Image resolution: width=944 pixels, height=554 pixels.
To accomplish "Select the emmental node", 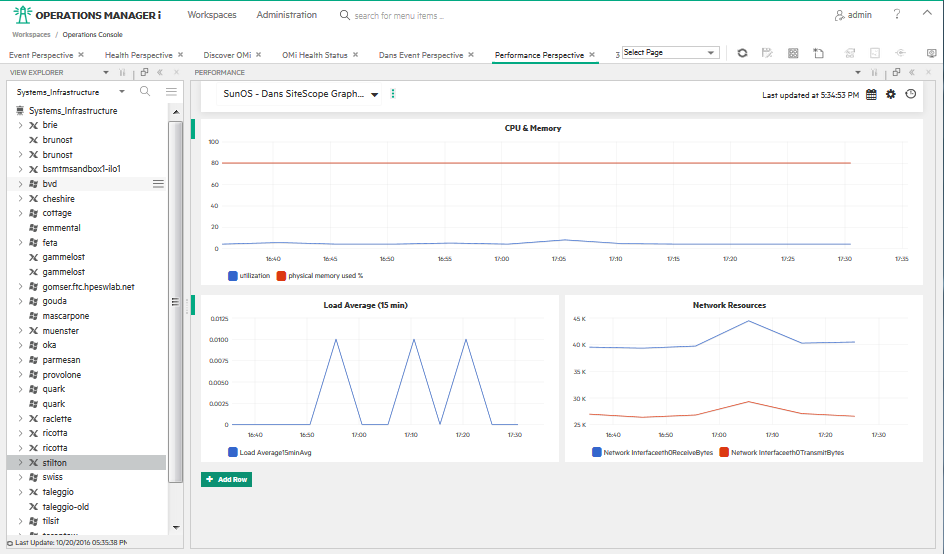I will (61, 228).
